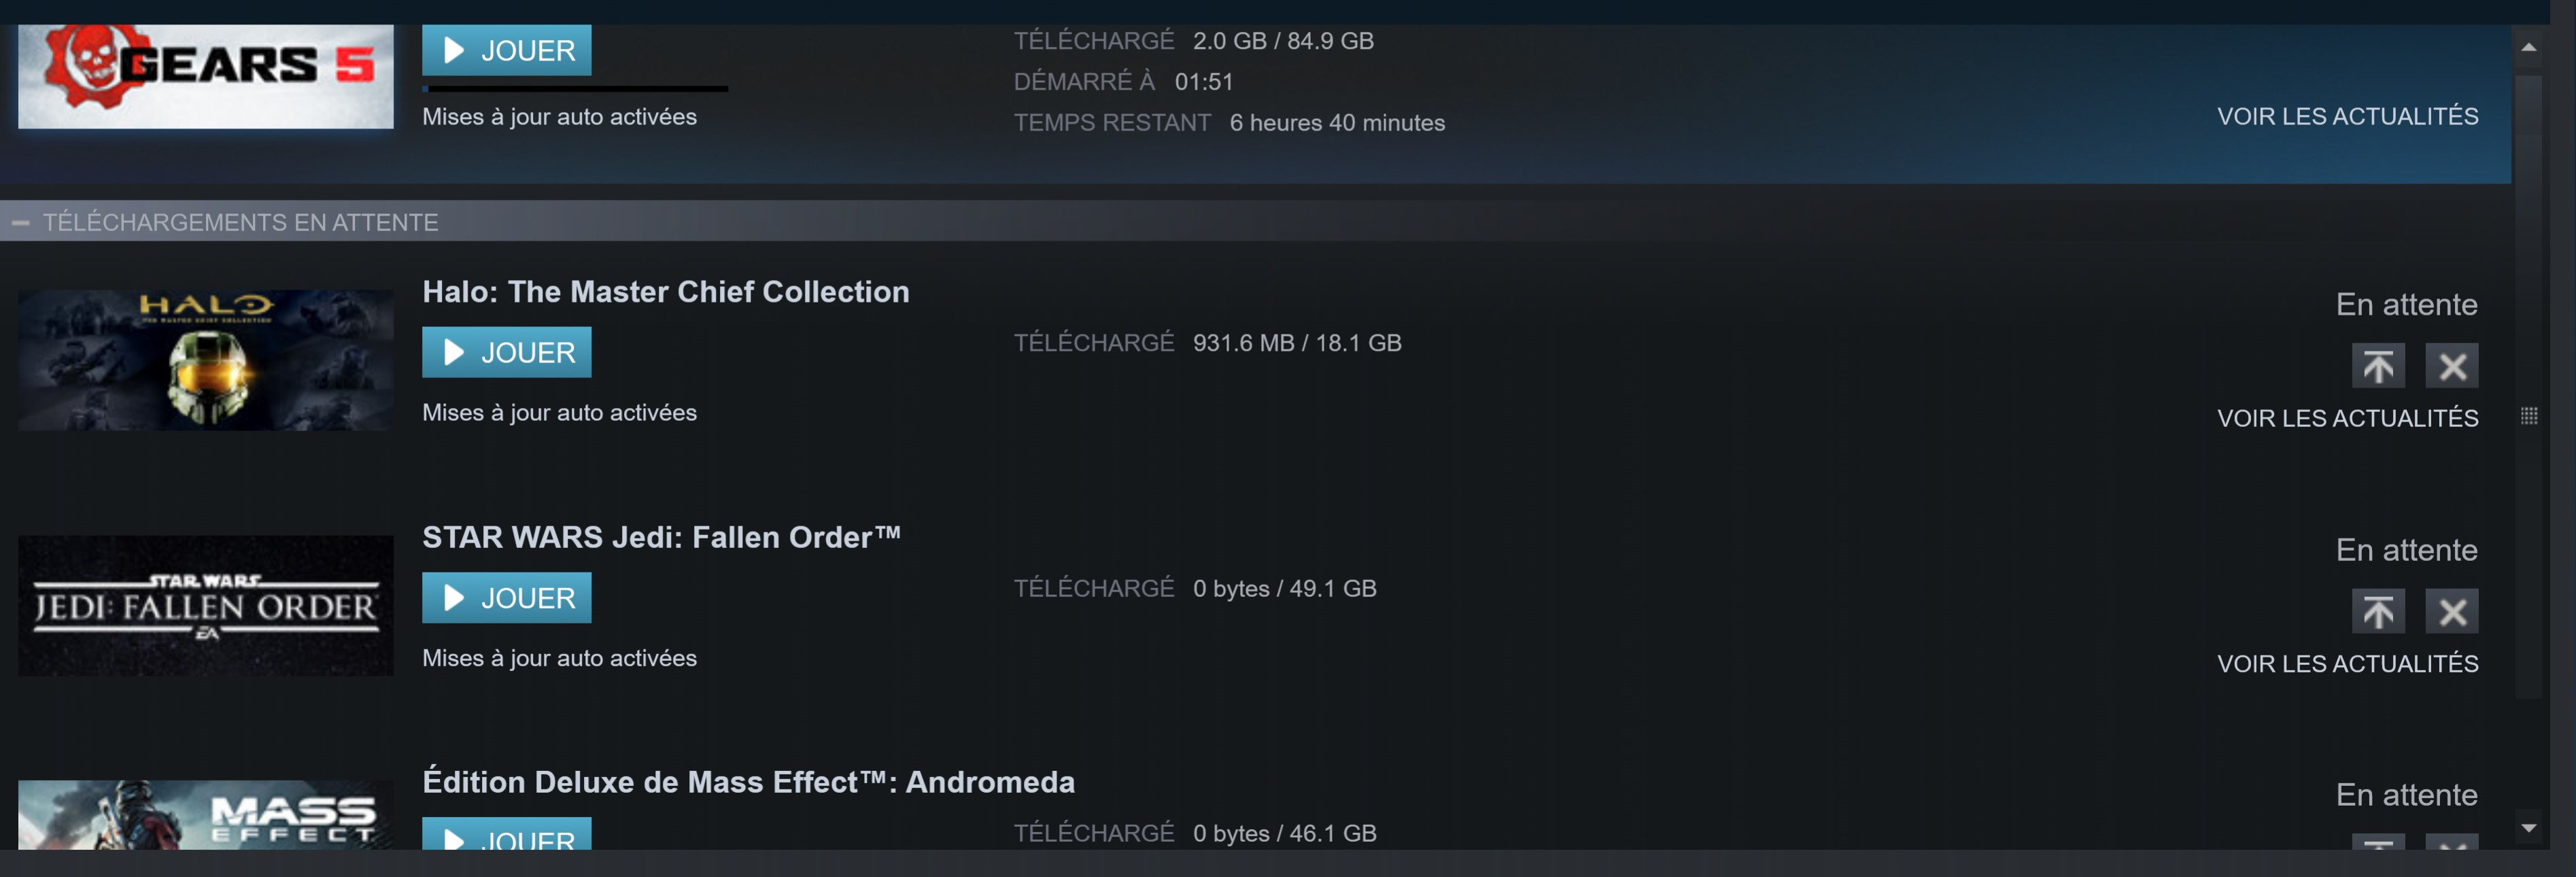2576x877 pixels.
Task: Move Halo download to top of queue
Action: coord(2377,366)
